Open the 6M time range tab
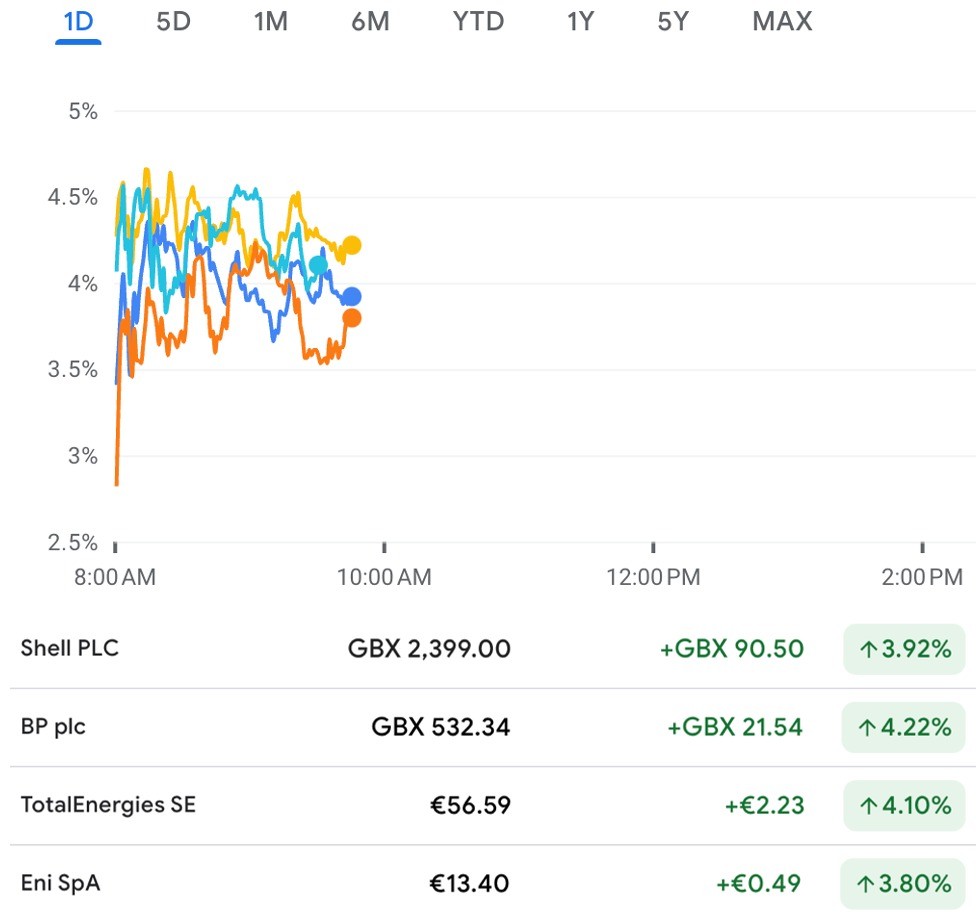Viewport: 976px width, 922px height. pyautogui.click(x=370, y=22)
